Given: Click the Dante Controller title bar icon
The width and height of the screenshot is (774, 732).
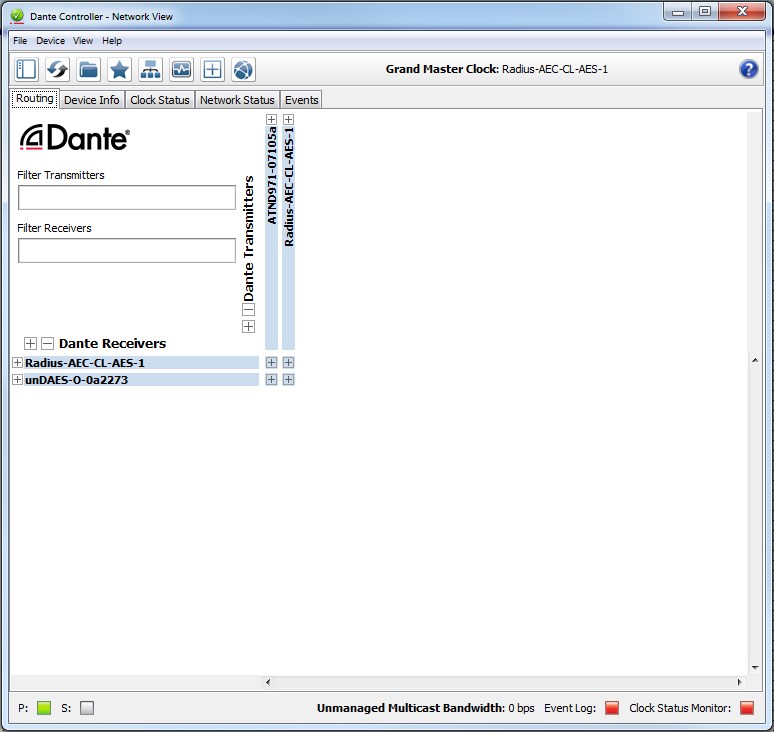Looking at the screenshot, I should [x=17, y=16].
